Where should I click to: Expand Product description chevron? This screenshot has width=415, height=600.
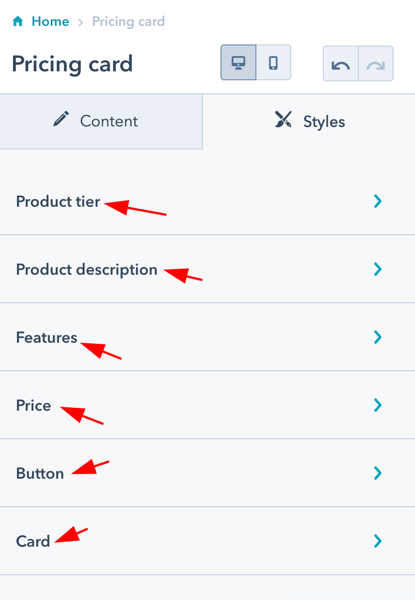pos(378,269)
